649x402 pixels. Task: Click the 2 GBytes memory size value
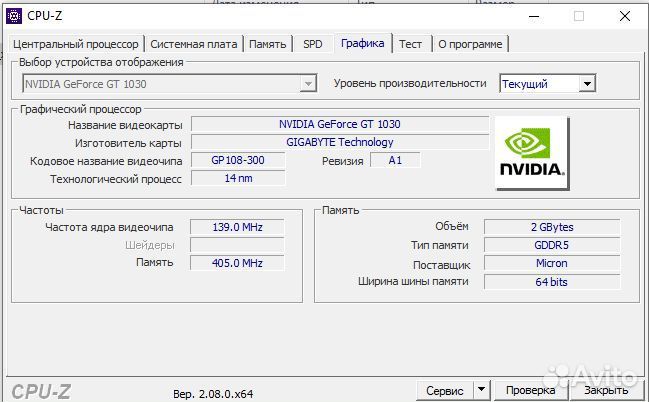[x=552, y=227]
